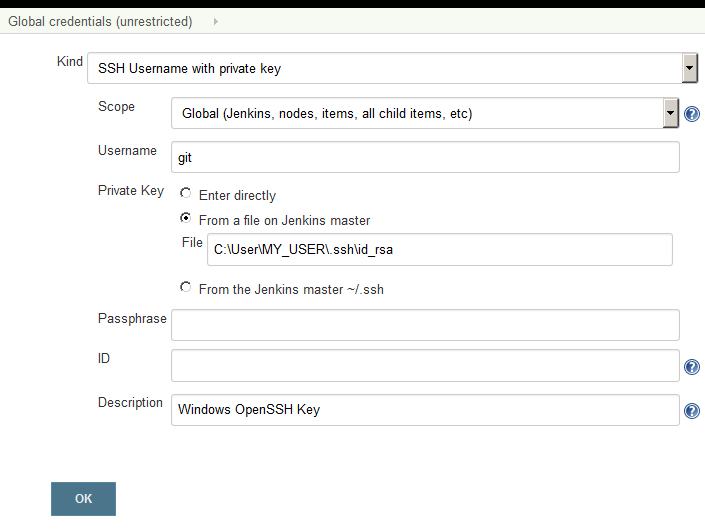
Task: Expand the Global credentials breadcrumb arrow
Action: coord(216,21)
